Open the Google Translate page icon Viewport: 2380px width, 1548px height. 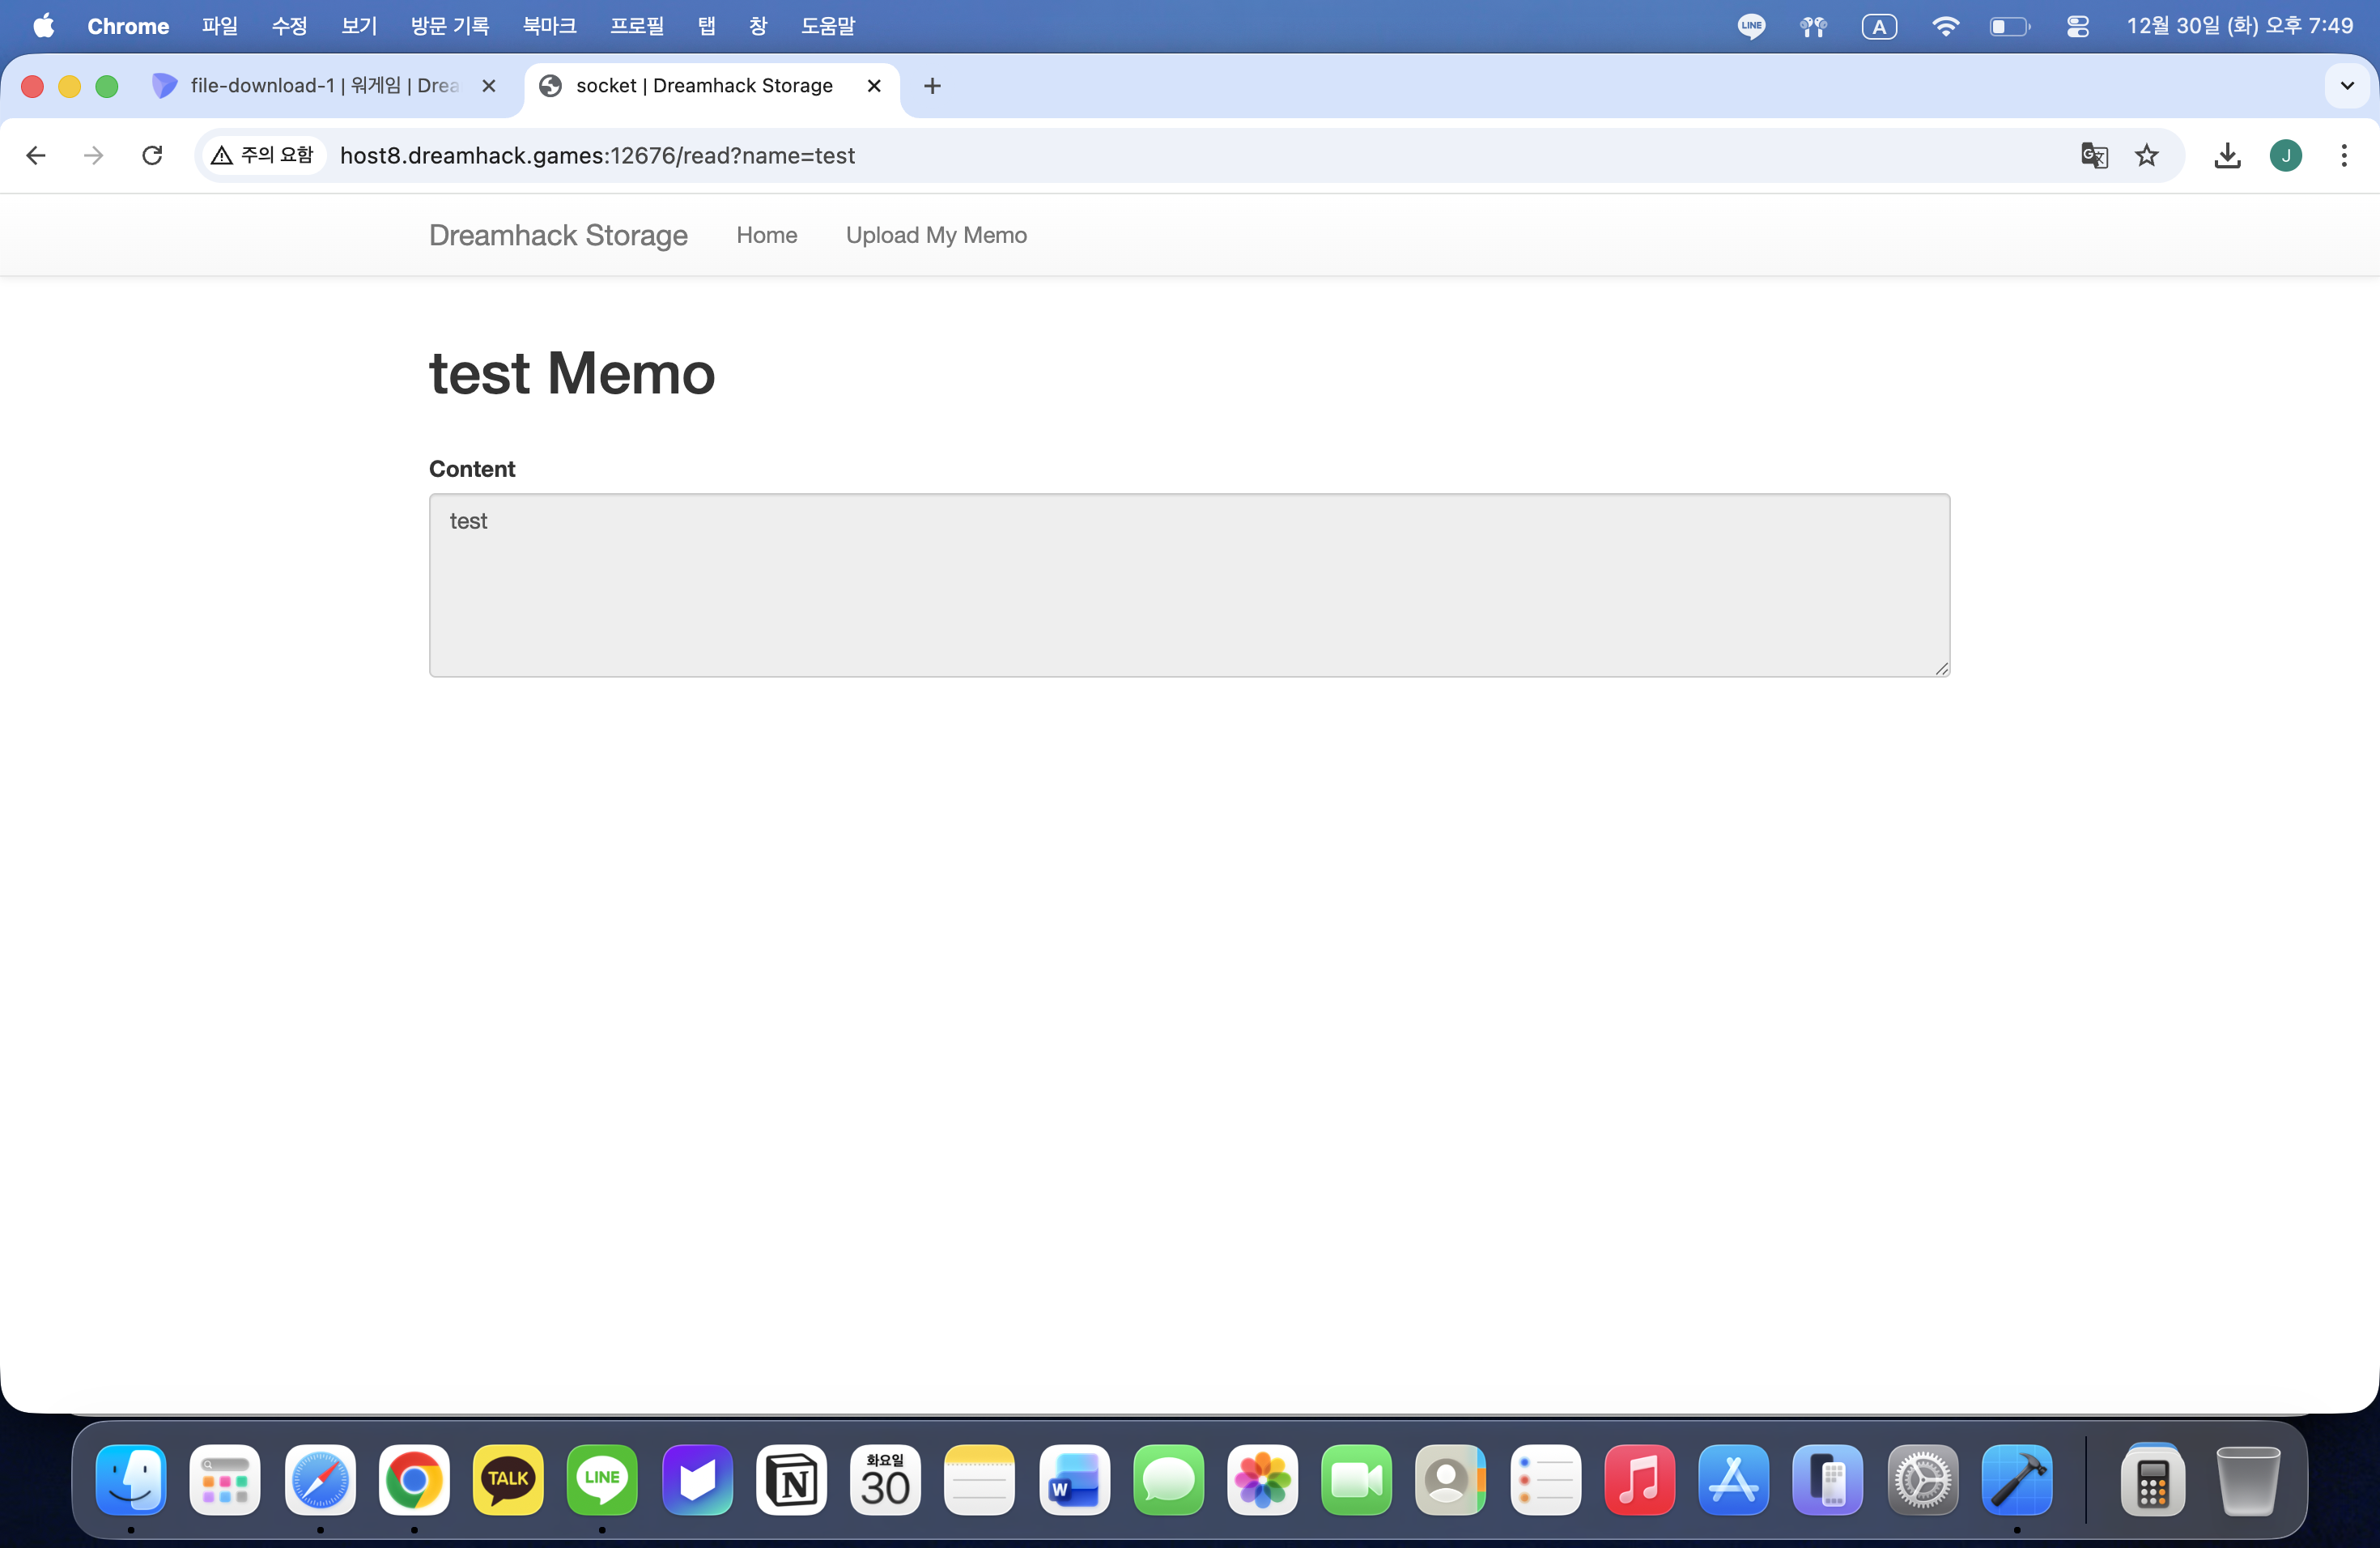(x=2094, y=155)
